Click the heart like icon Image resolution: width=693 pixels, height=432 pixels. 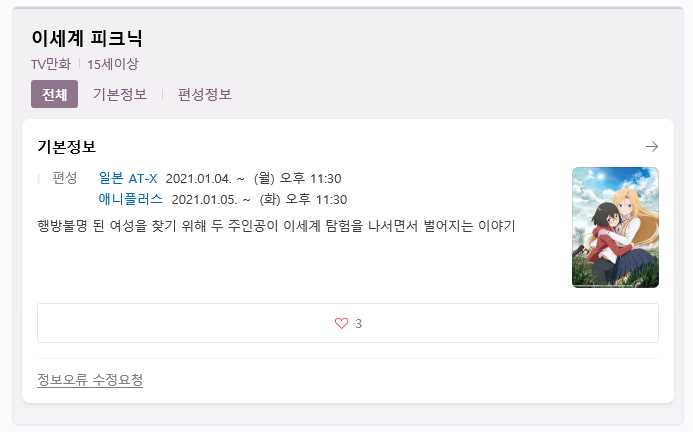click(x=341, y=323)
